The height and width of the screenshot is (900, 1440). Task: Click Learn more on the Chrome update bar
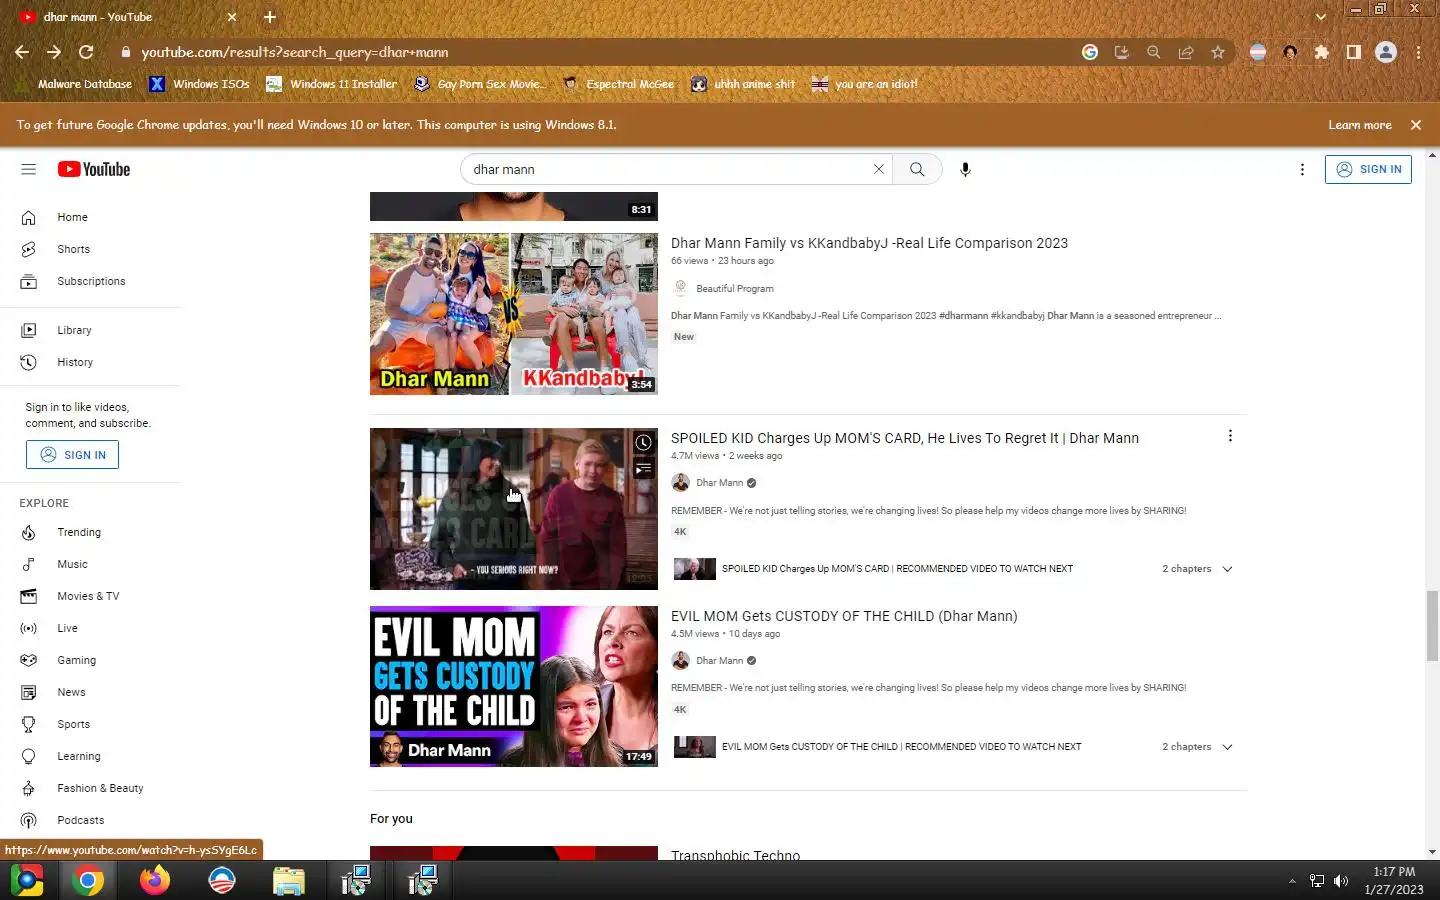[1359, 125]
